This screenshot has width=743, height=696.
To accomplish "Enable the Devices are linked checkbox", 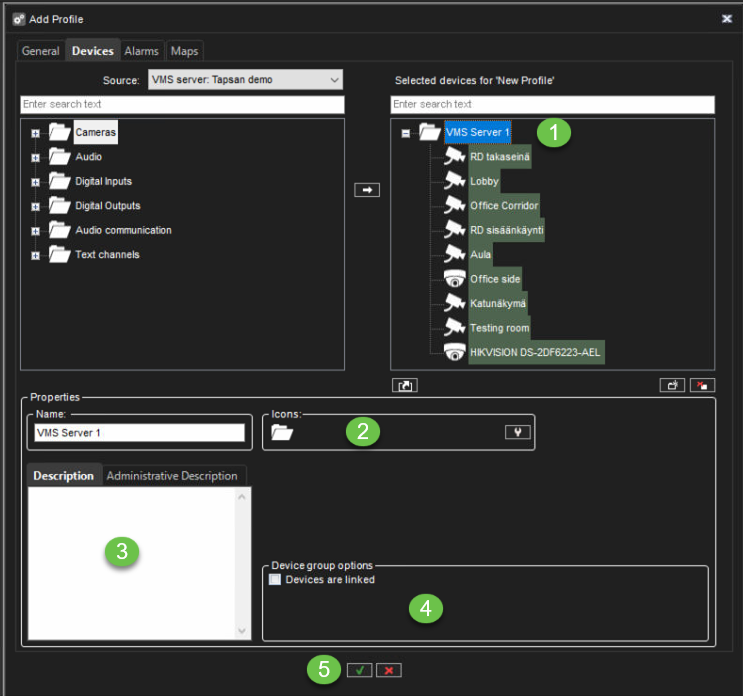I will click(275, 579).
